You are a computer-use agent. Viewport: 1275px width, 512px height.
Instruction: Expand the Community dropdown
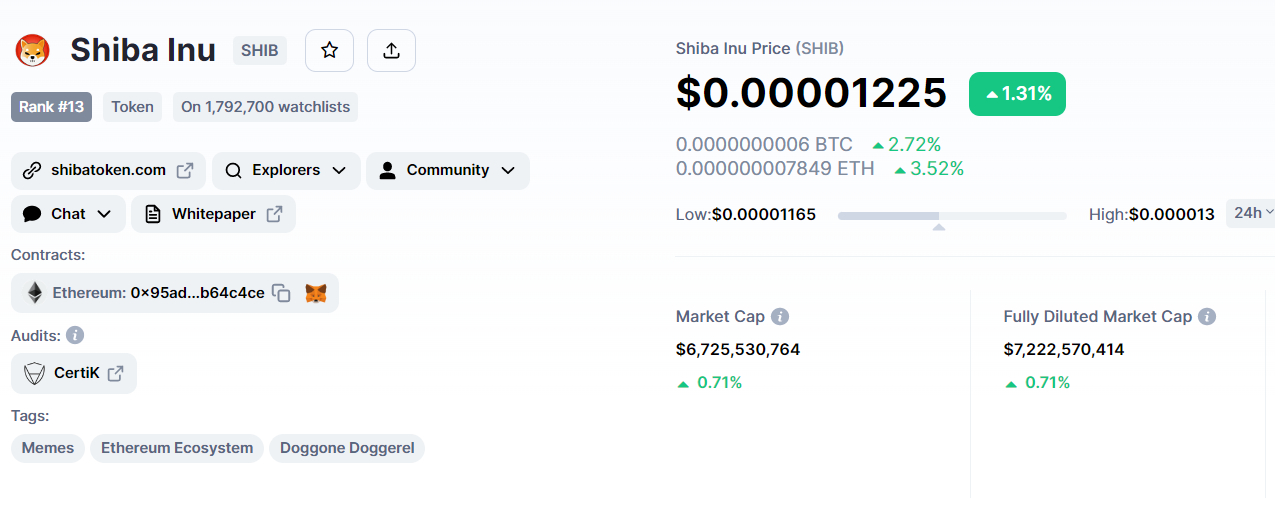(448, 170)
